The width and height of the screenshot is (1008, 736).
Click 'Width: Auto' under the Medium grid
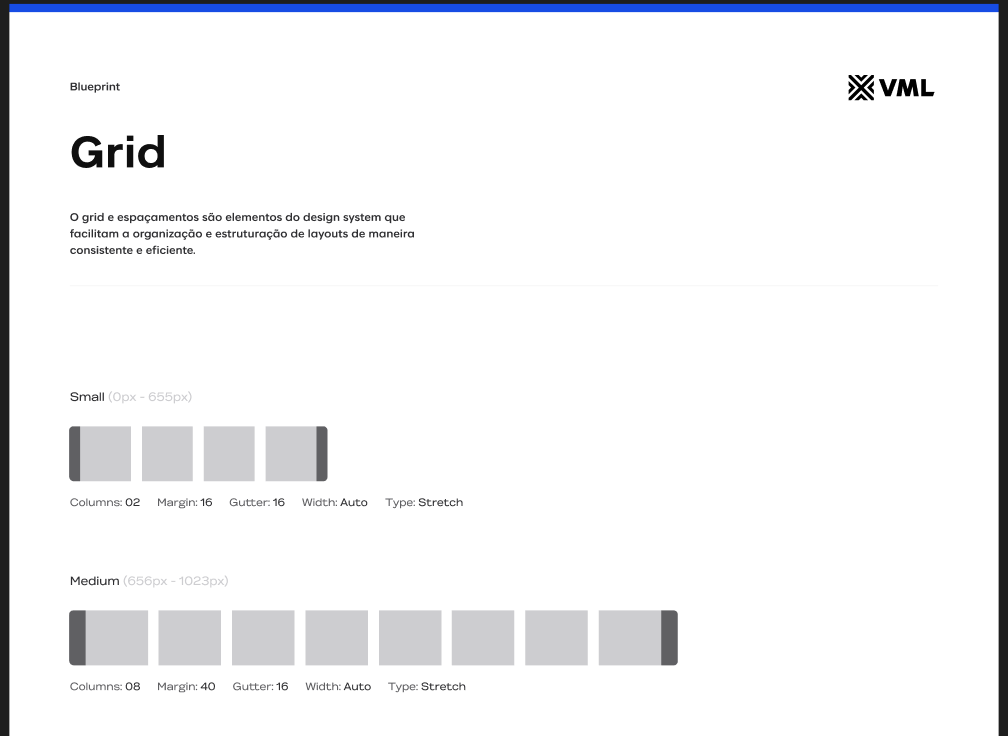338,686
